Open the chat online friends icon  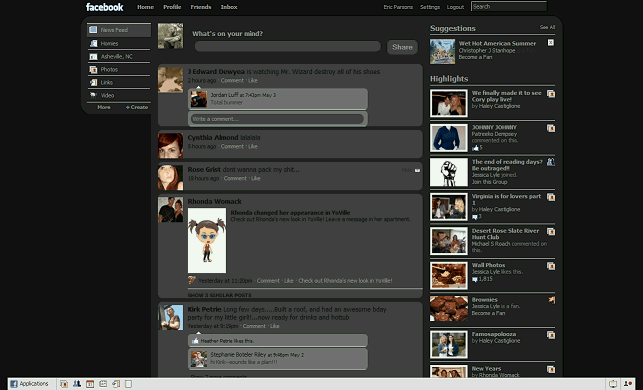[628, 384]
